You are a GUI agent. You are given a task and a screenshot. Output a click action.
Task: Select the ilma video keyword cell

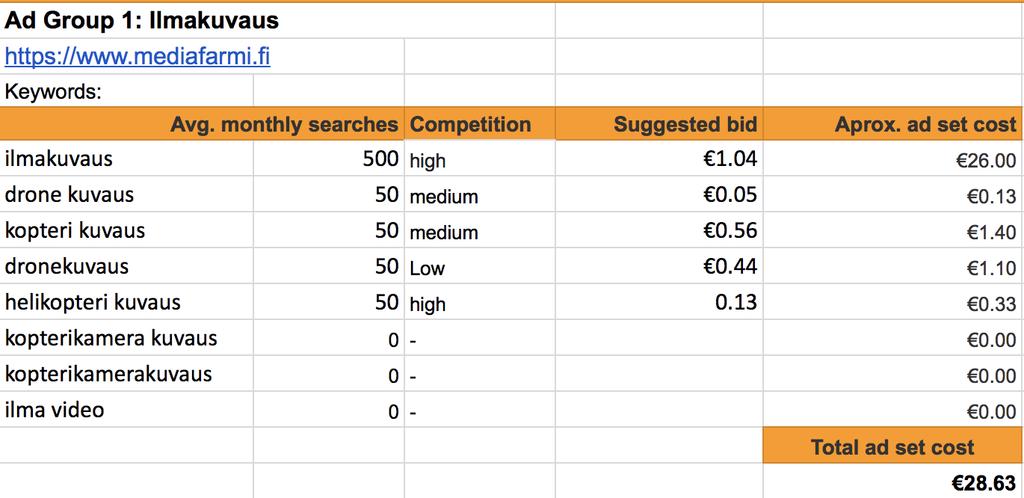coord(127,410)
